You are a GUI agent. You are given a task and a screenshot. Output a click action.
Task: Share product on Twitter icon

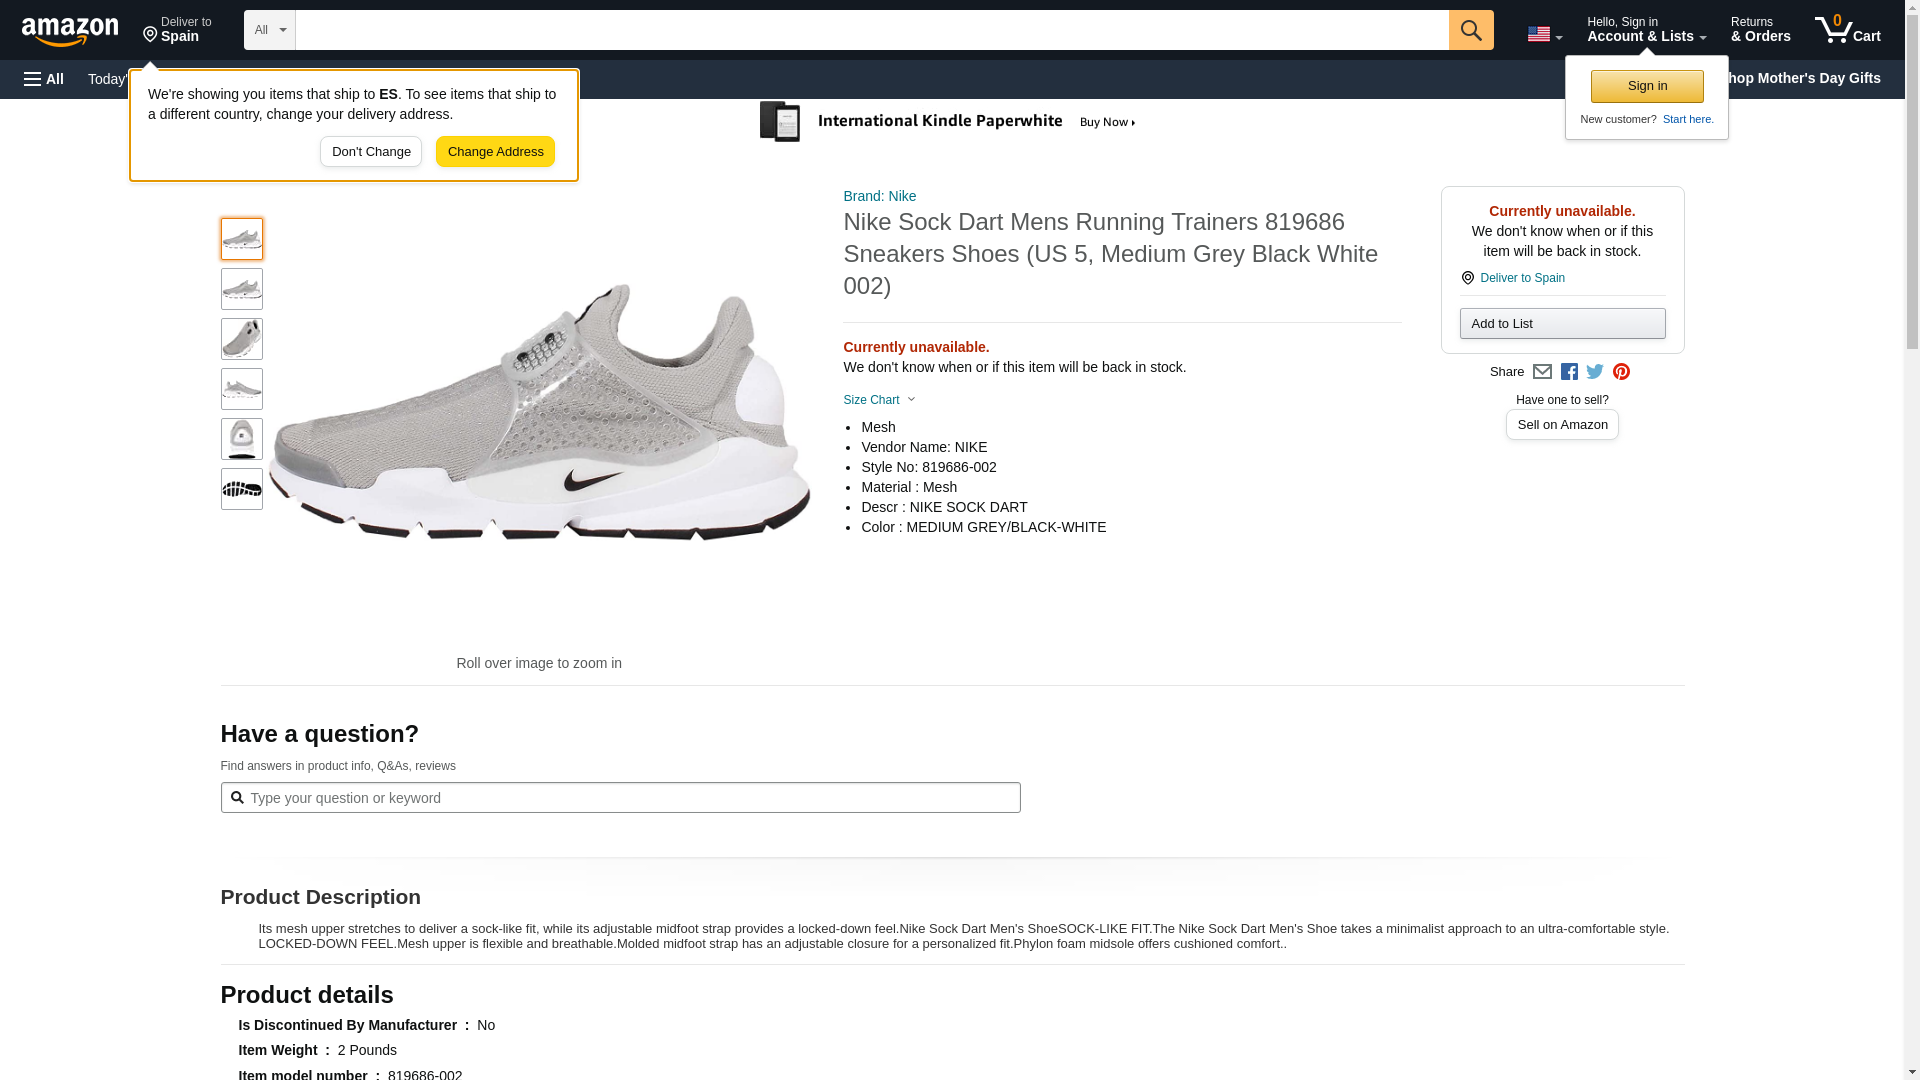(1595, 372)
